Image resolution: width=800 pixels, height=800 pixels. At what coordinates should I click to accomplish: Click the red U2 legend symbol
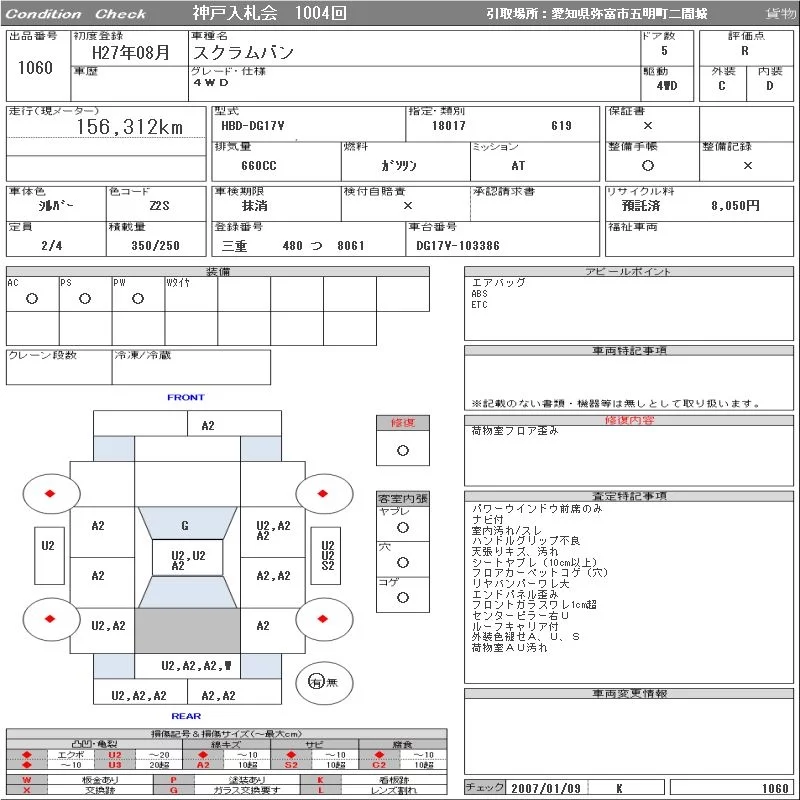click(x=115, y=755)
